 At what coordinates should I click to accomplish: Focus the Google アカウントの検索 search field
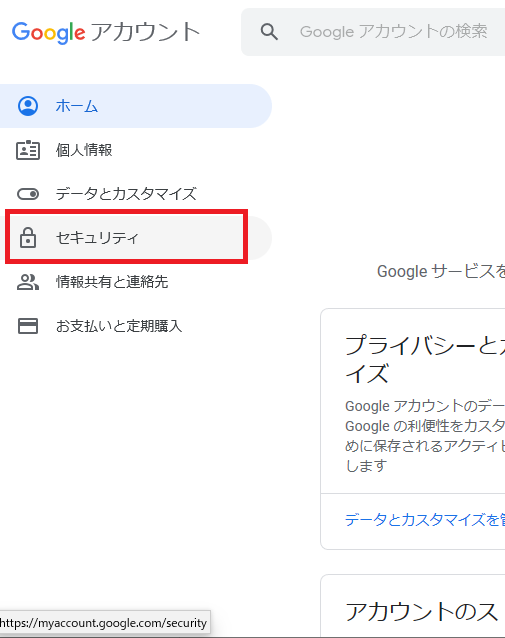373,32
